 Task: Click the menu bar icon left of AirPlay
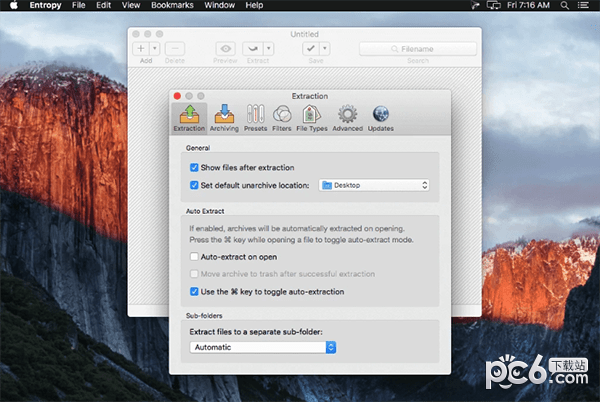point(475,5)
